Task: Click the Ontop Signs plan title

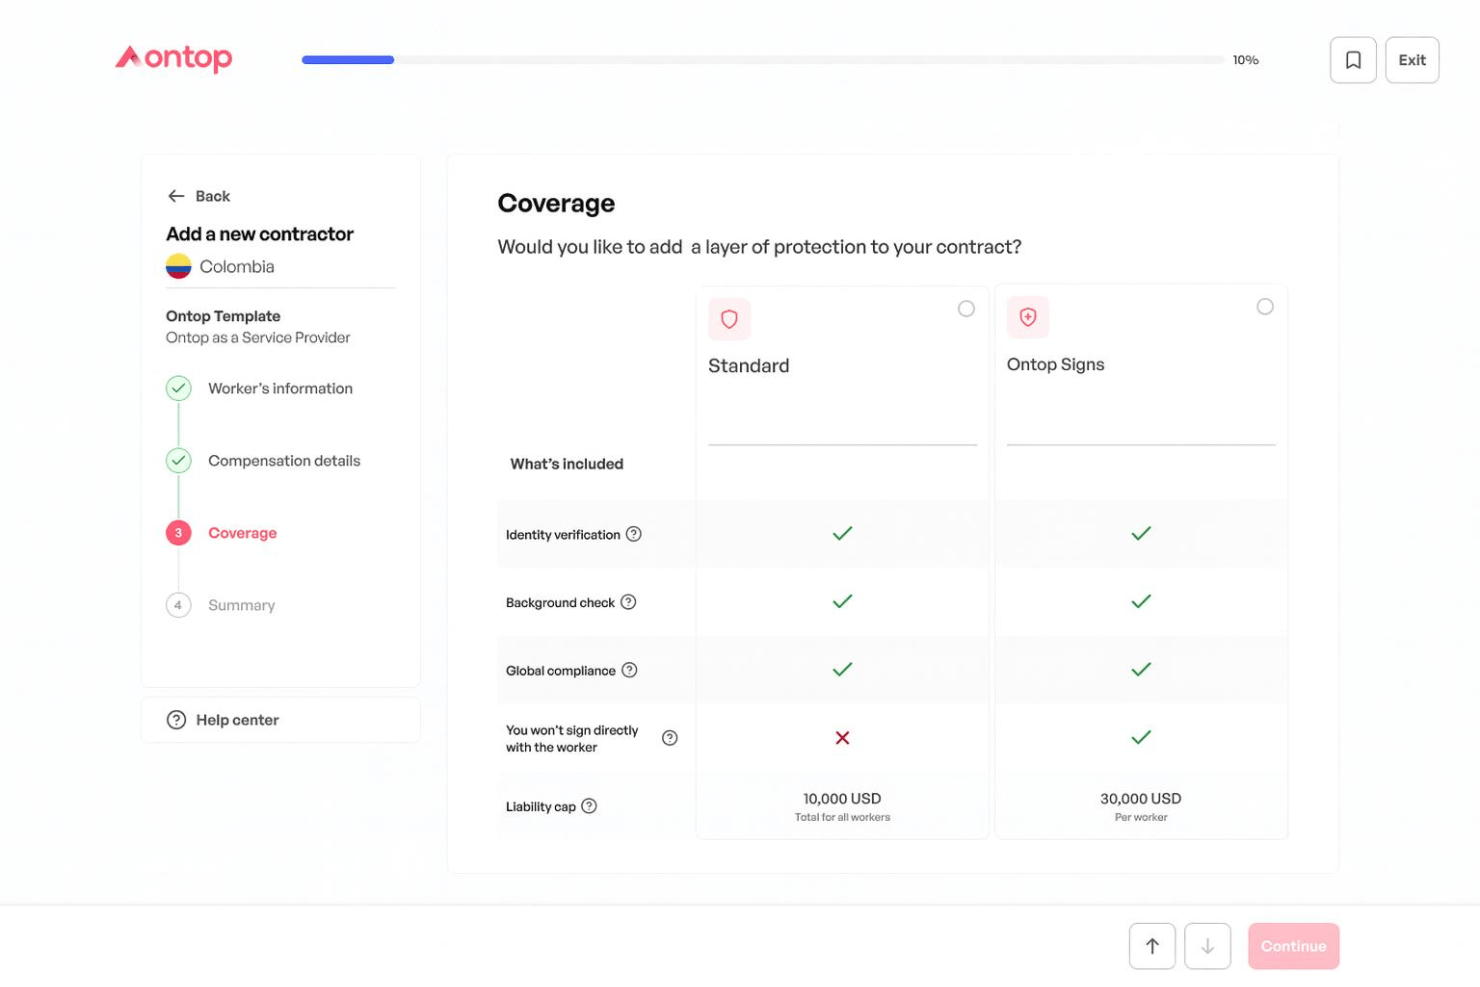Action: 1055,364
